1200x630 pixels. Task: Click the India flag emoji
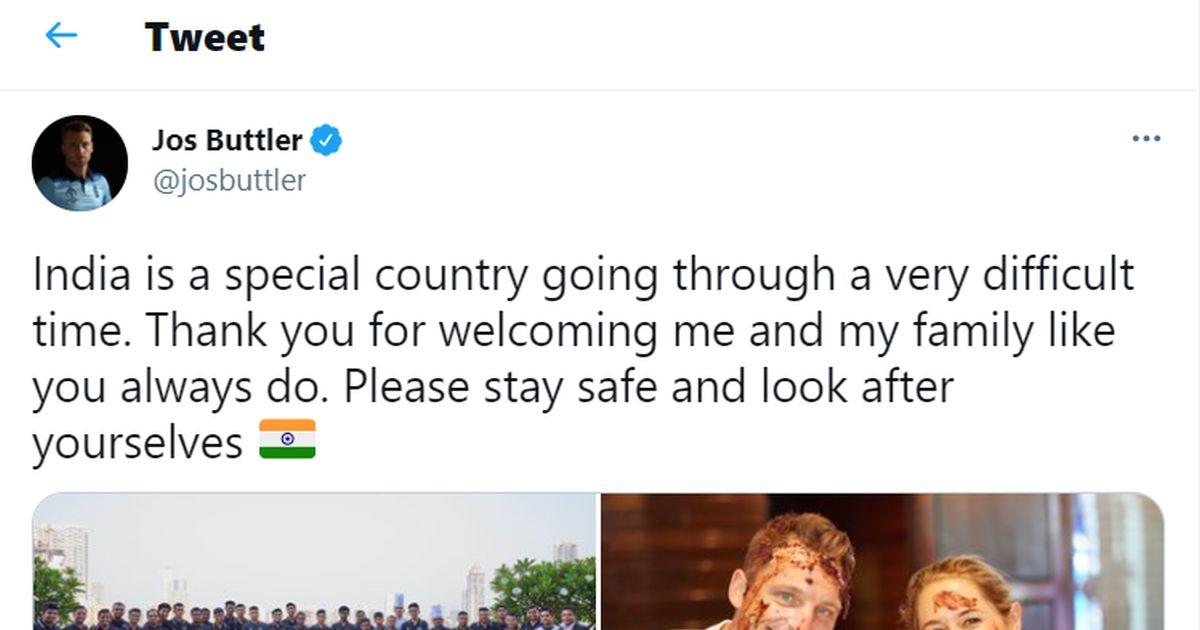click(x=287, y=440)
